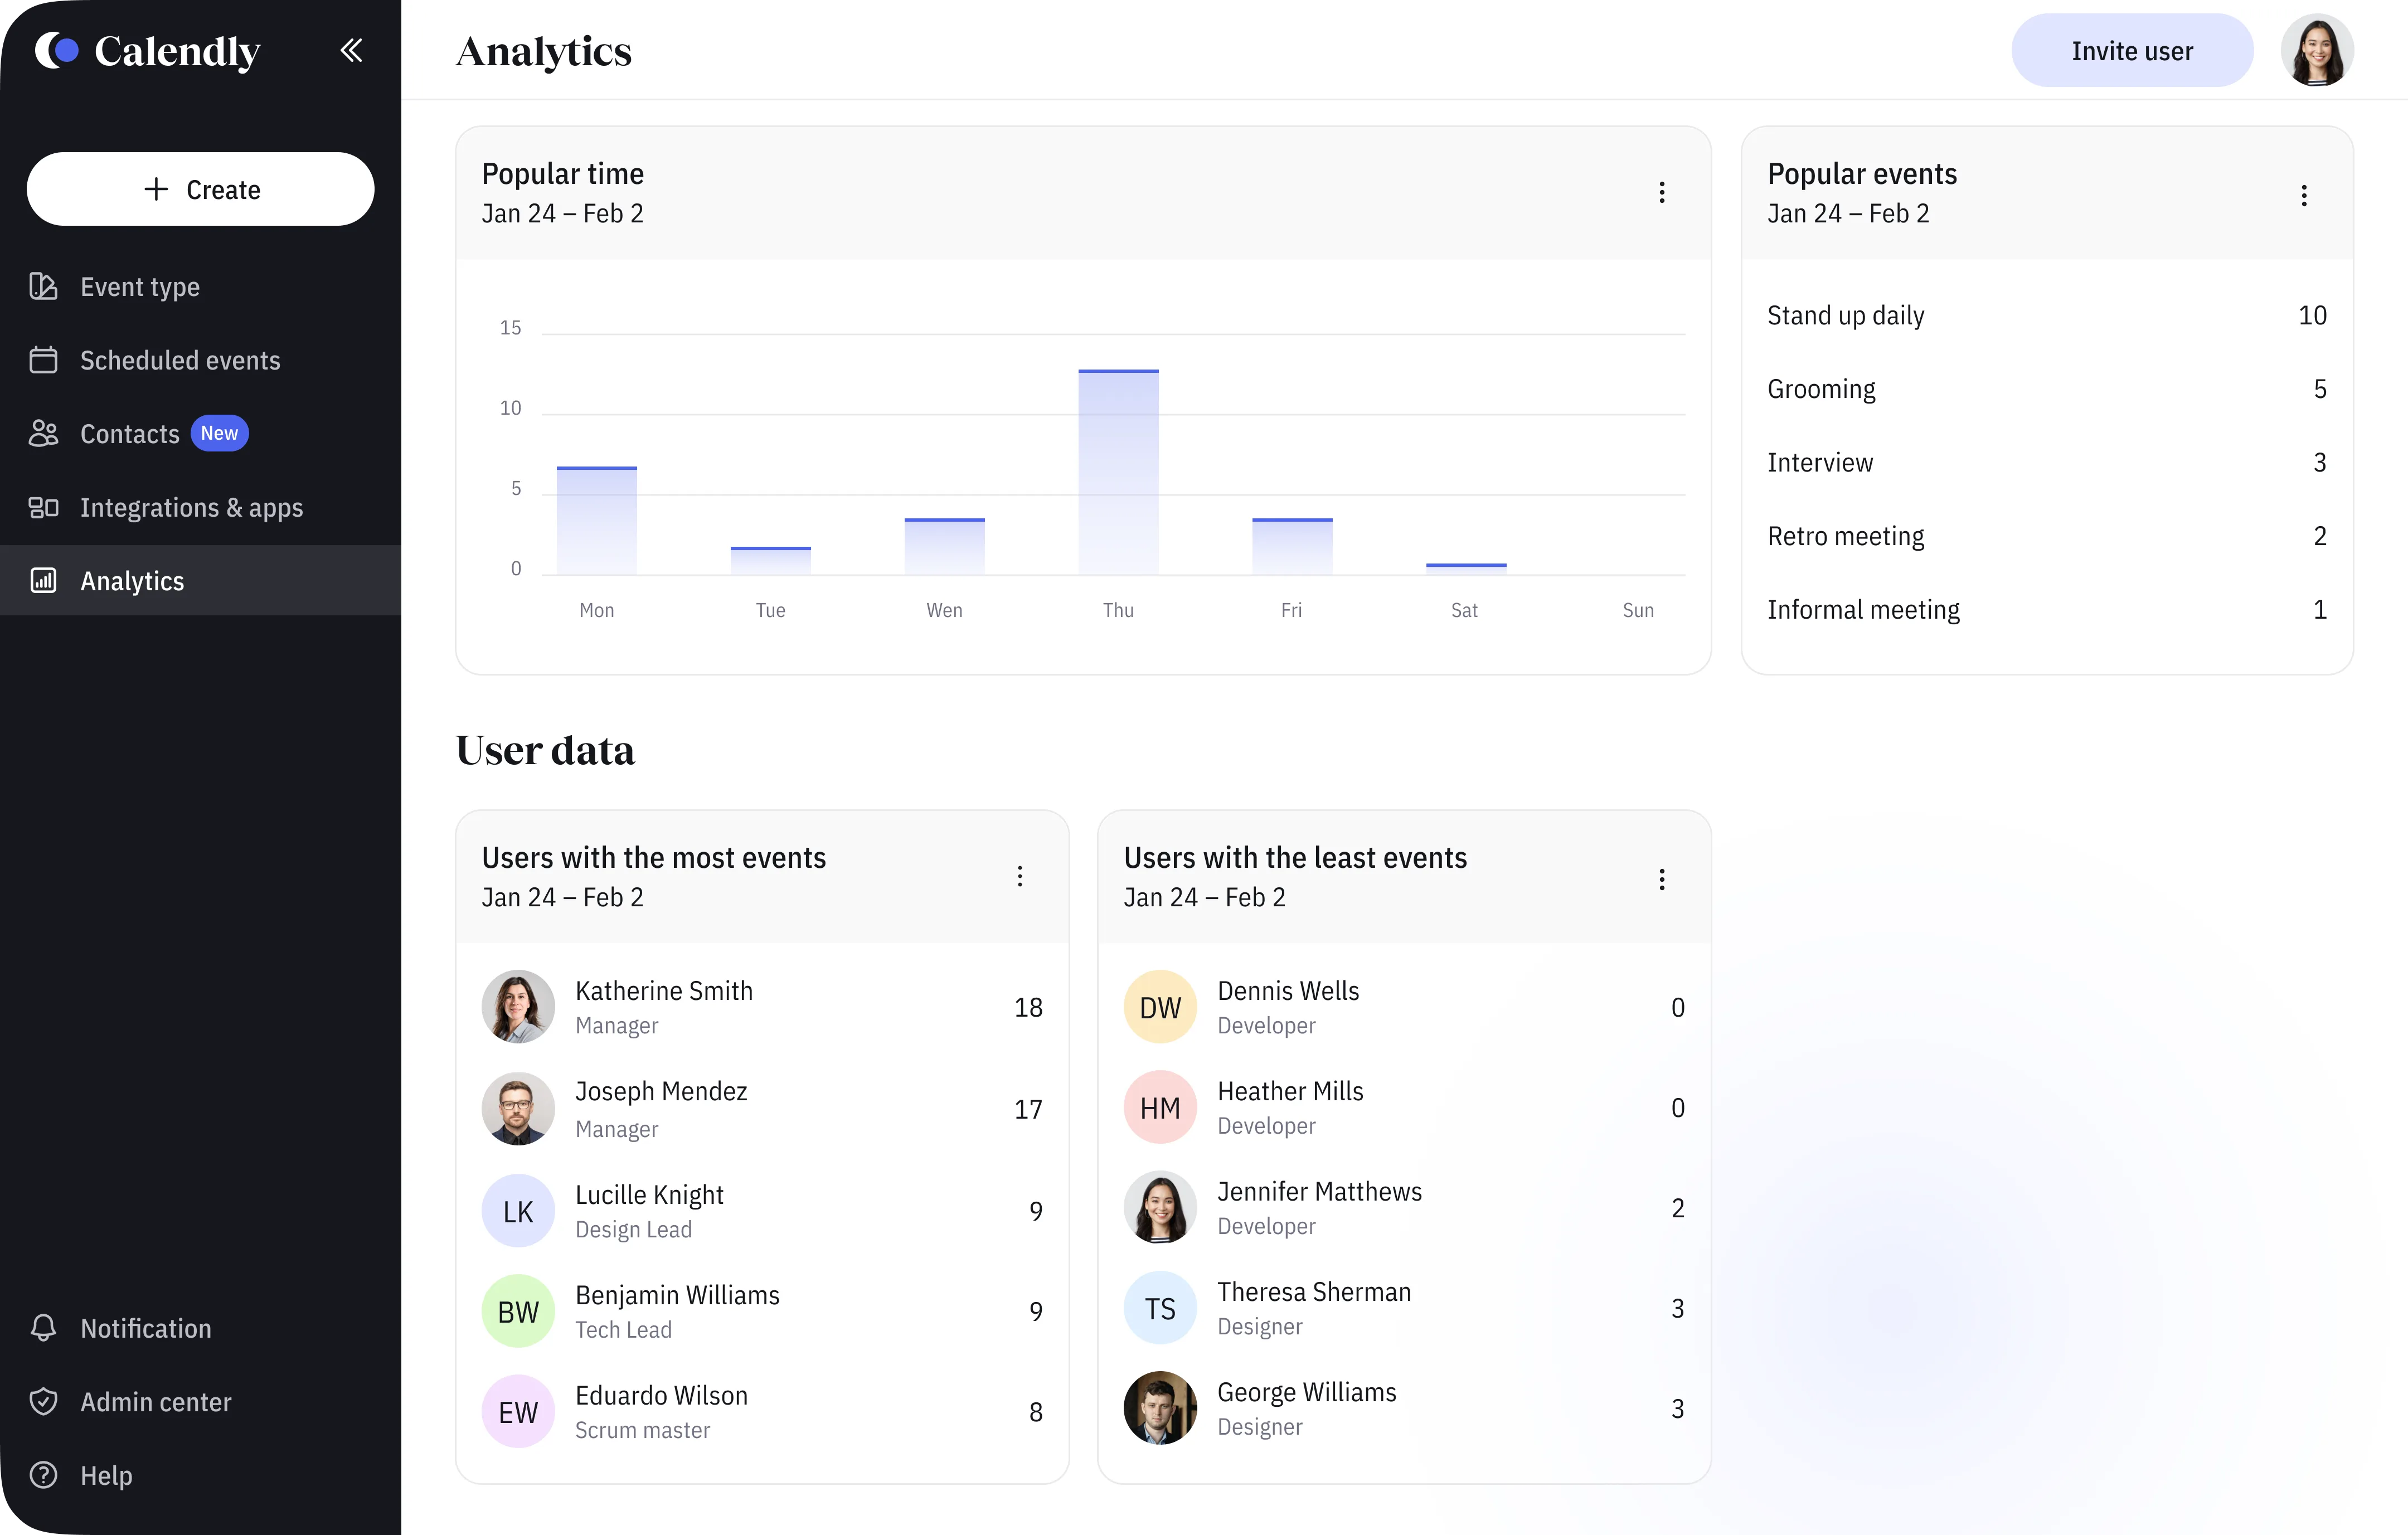Select the Thursday bar in the chart

[x=1118, y=472]
